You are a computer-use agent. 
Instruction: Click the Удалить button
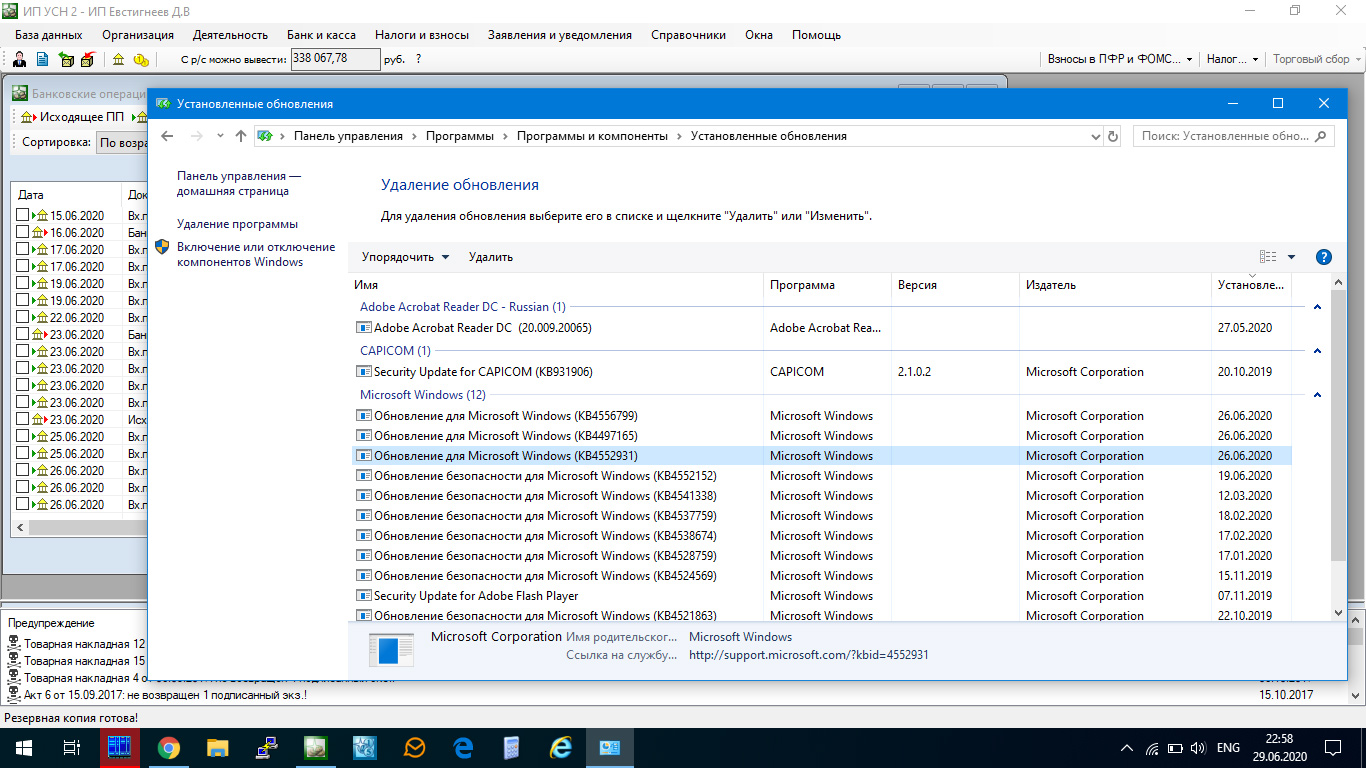[491, 257]
